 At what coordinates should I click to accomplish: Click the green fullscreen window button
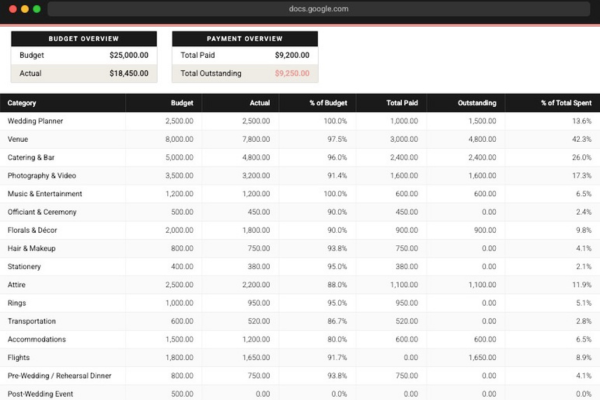pyautogui.click(x=37, y=9)
